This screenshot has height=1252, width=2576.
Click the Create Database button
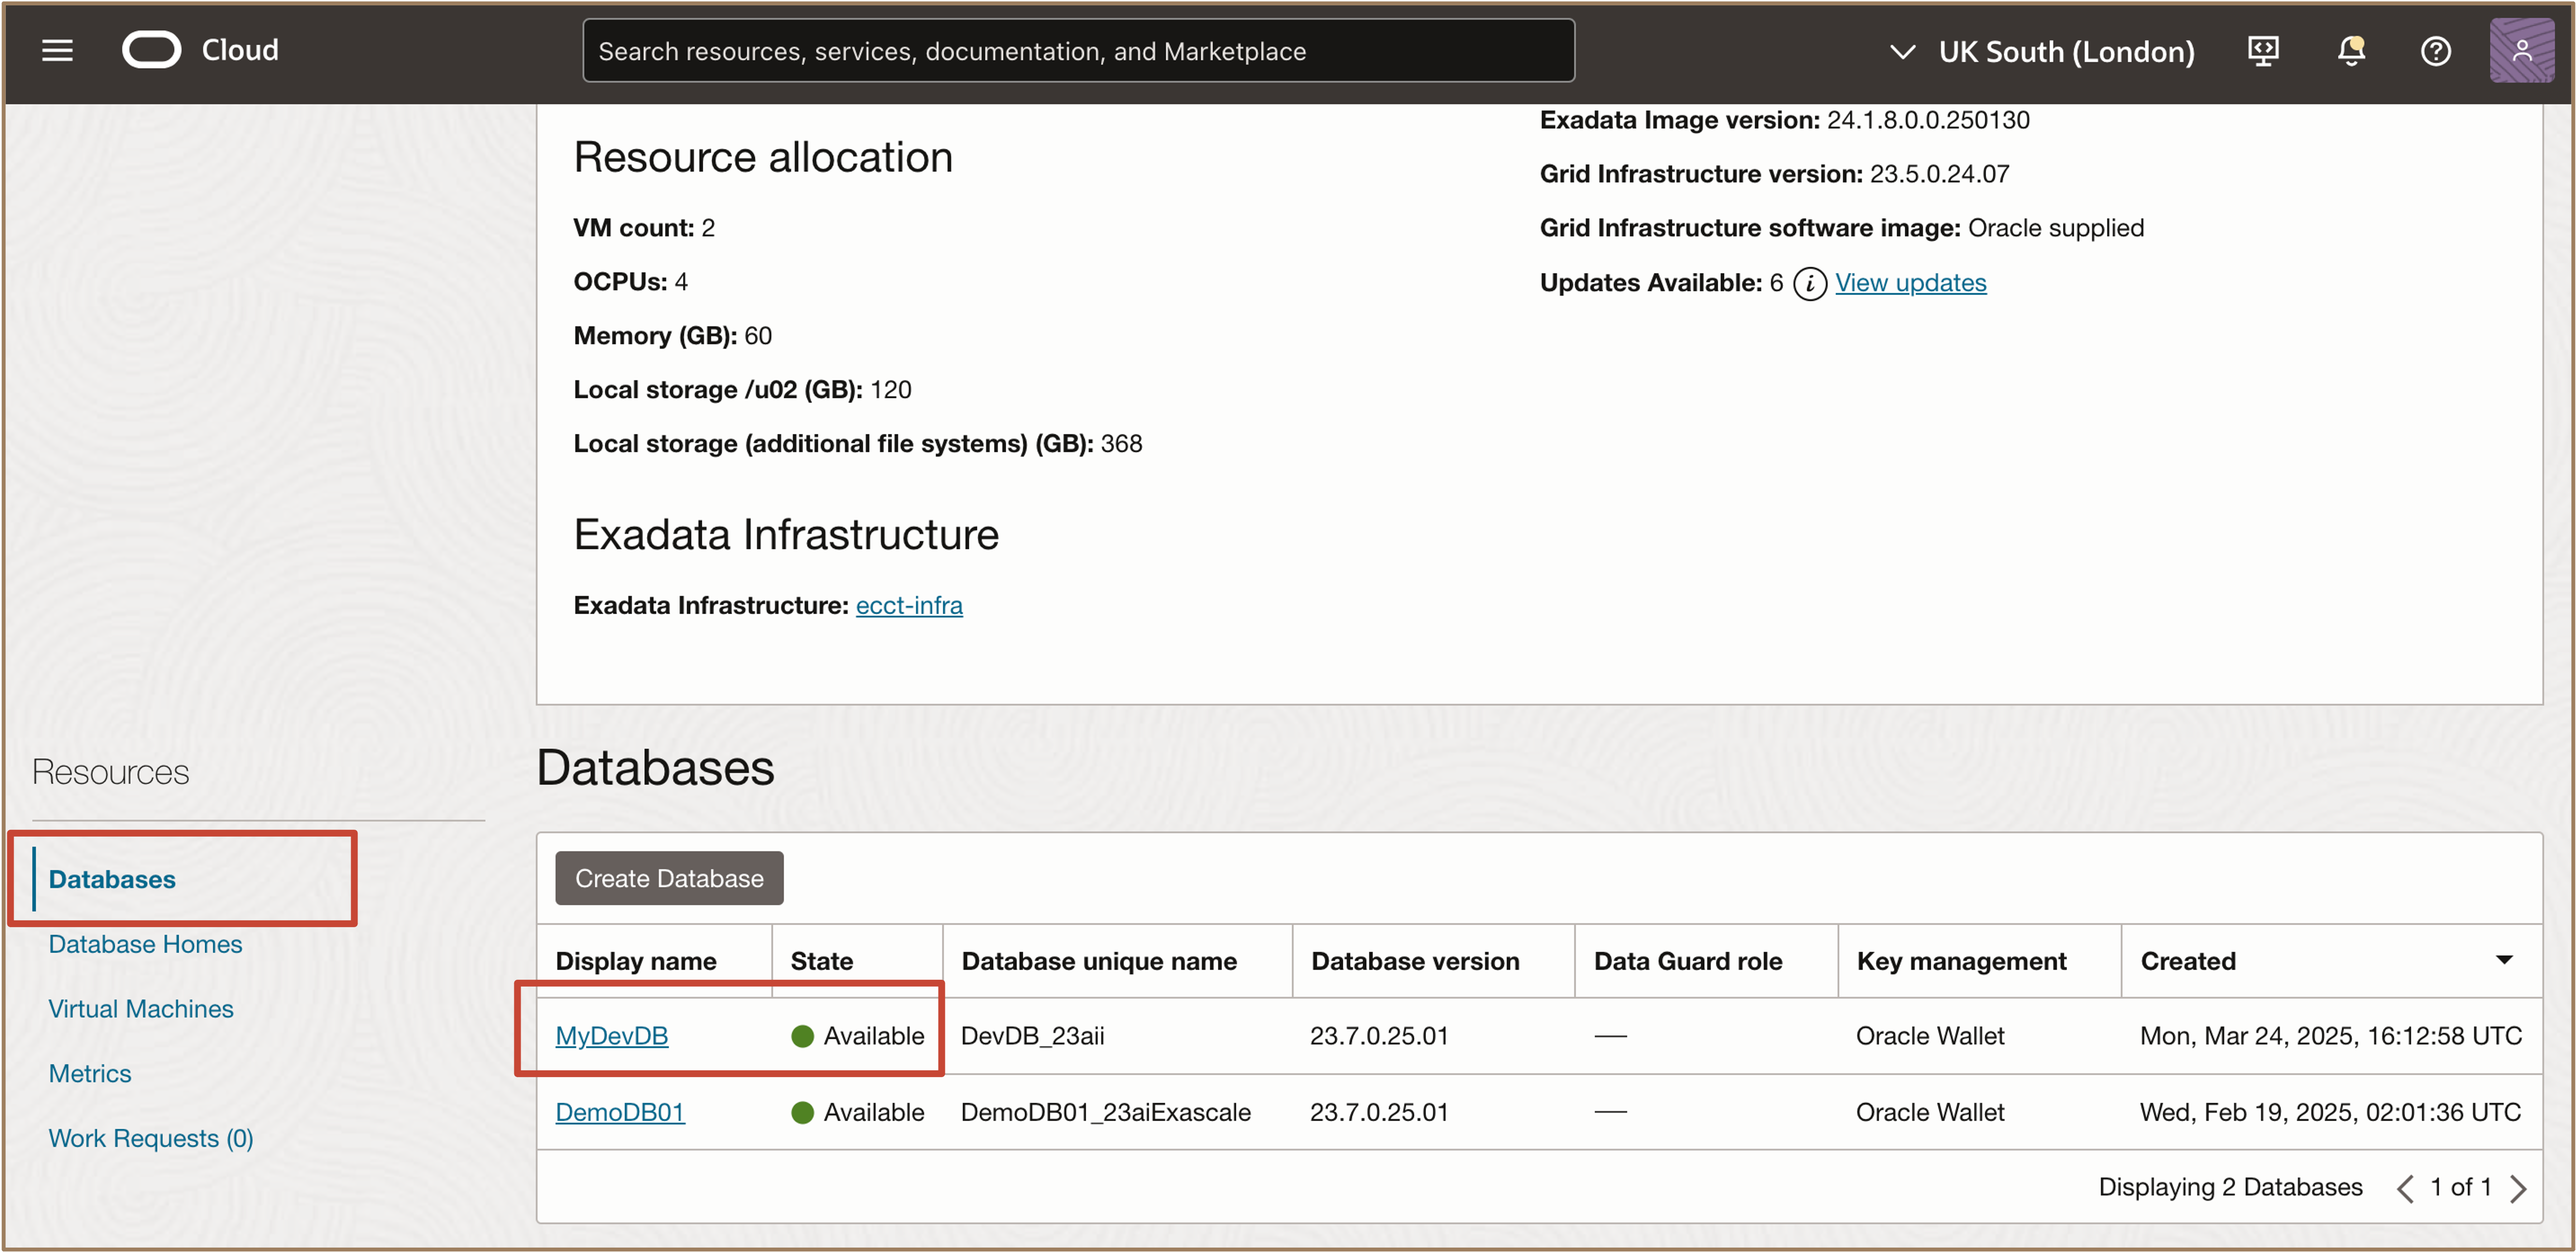click(669, 878)
